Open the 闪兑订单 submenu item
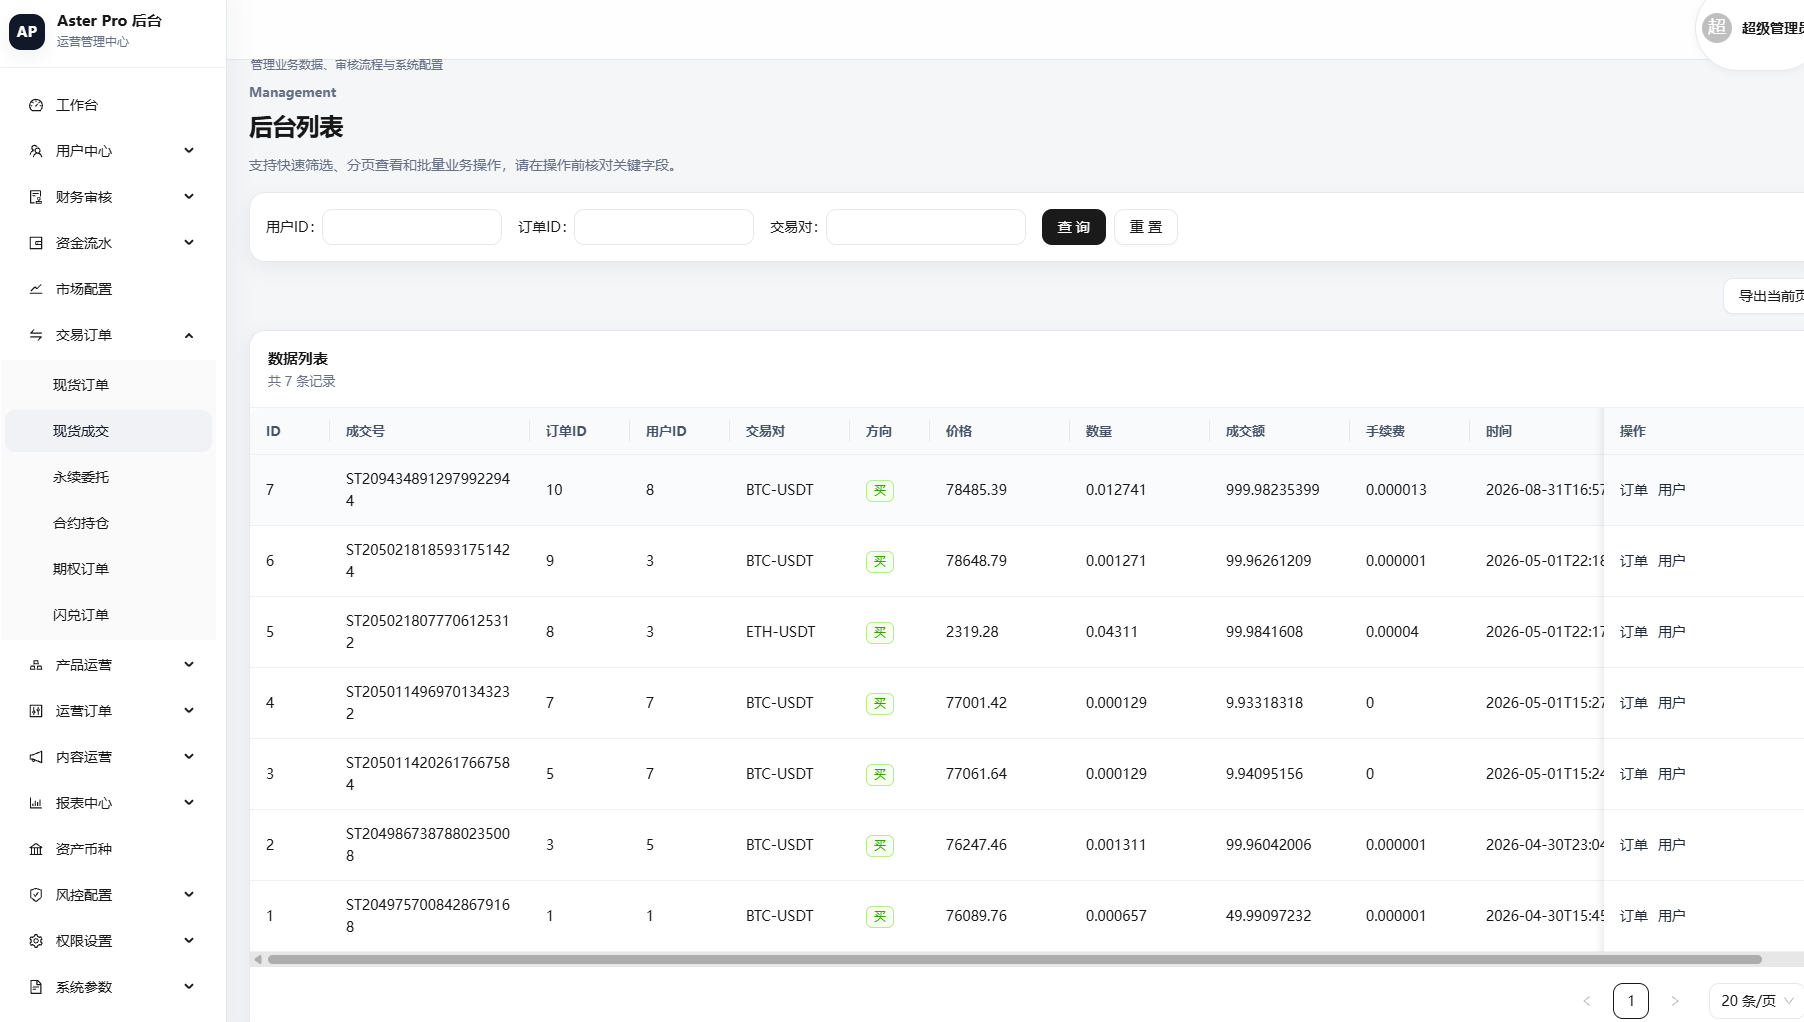Screen dimensions: 1804x1022 point(108,615)
